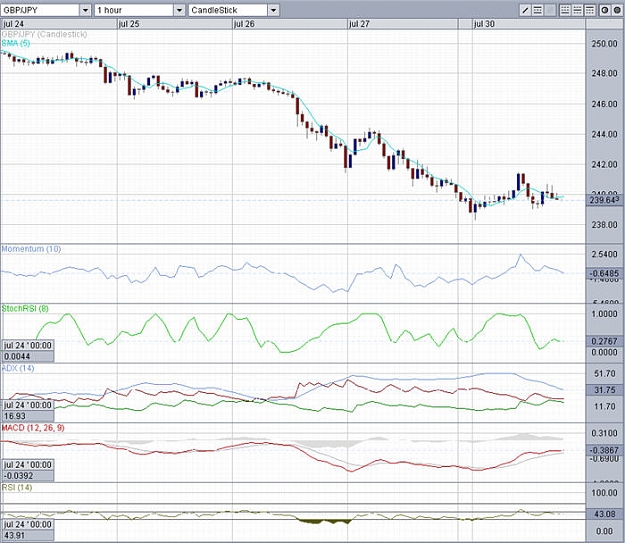Click the RSI value tag 43.08
The image size is (625, 543).
click(604, 514)
